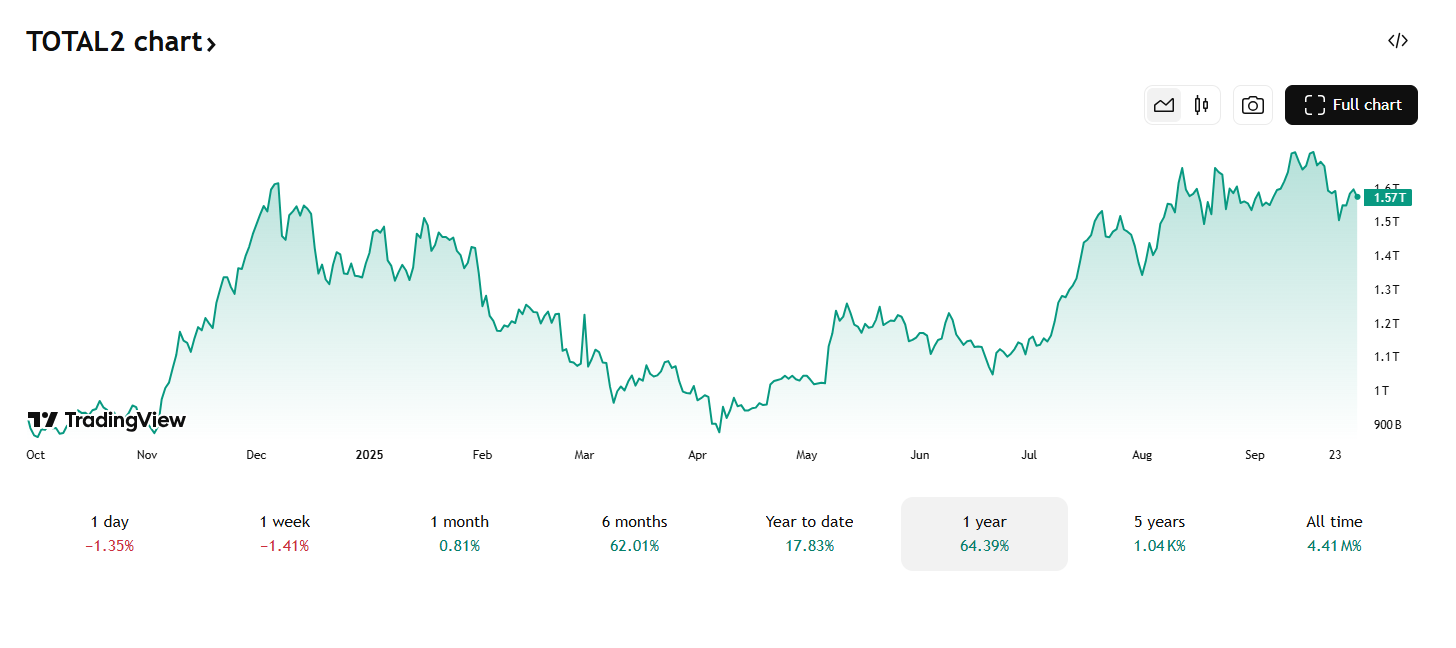Screen dimensions: 1456x648
Task: Click the 1.57T current price label
Action: [x=1388, y=198]
